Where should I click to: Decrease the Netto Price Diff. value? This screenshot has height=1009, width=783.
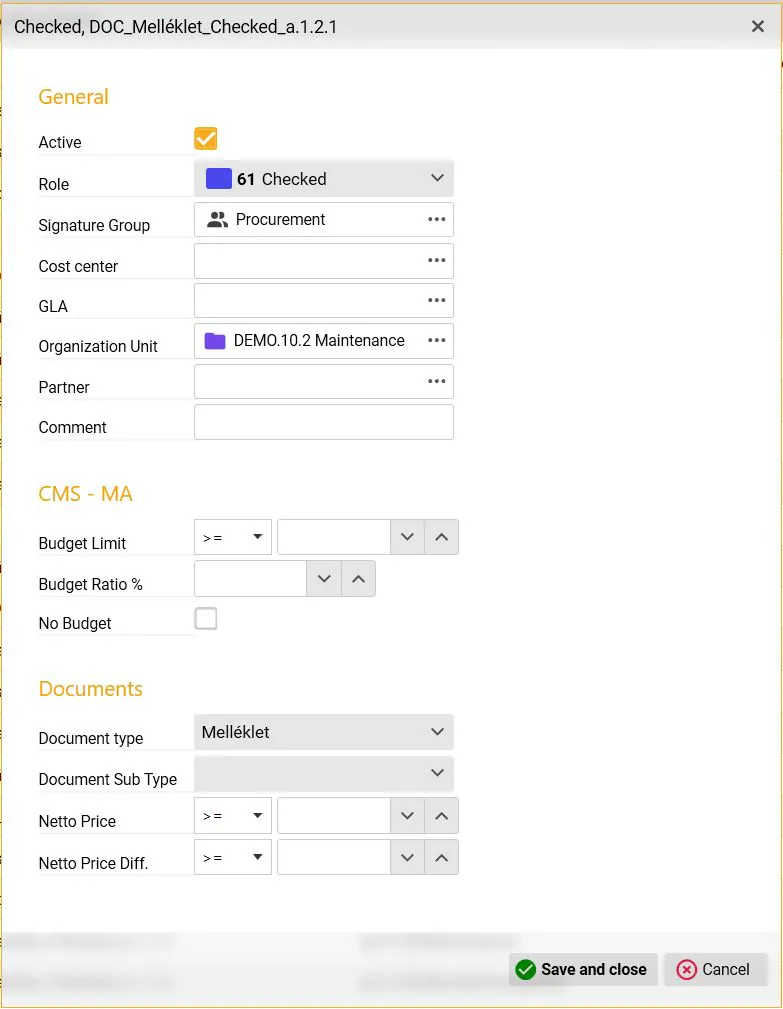point(407,857)
